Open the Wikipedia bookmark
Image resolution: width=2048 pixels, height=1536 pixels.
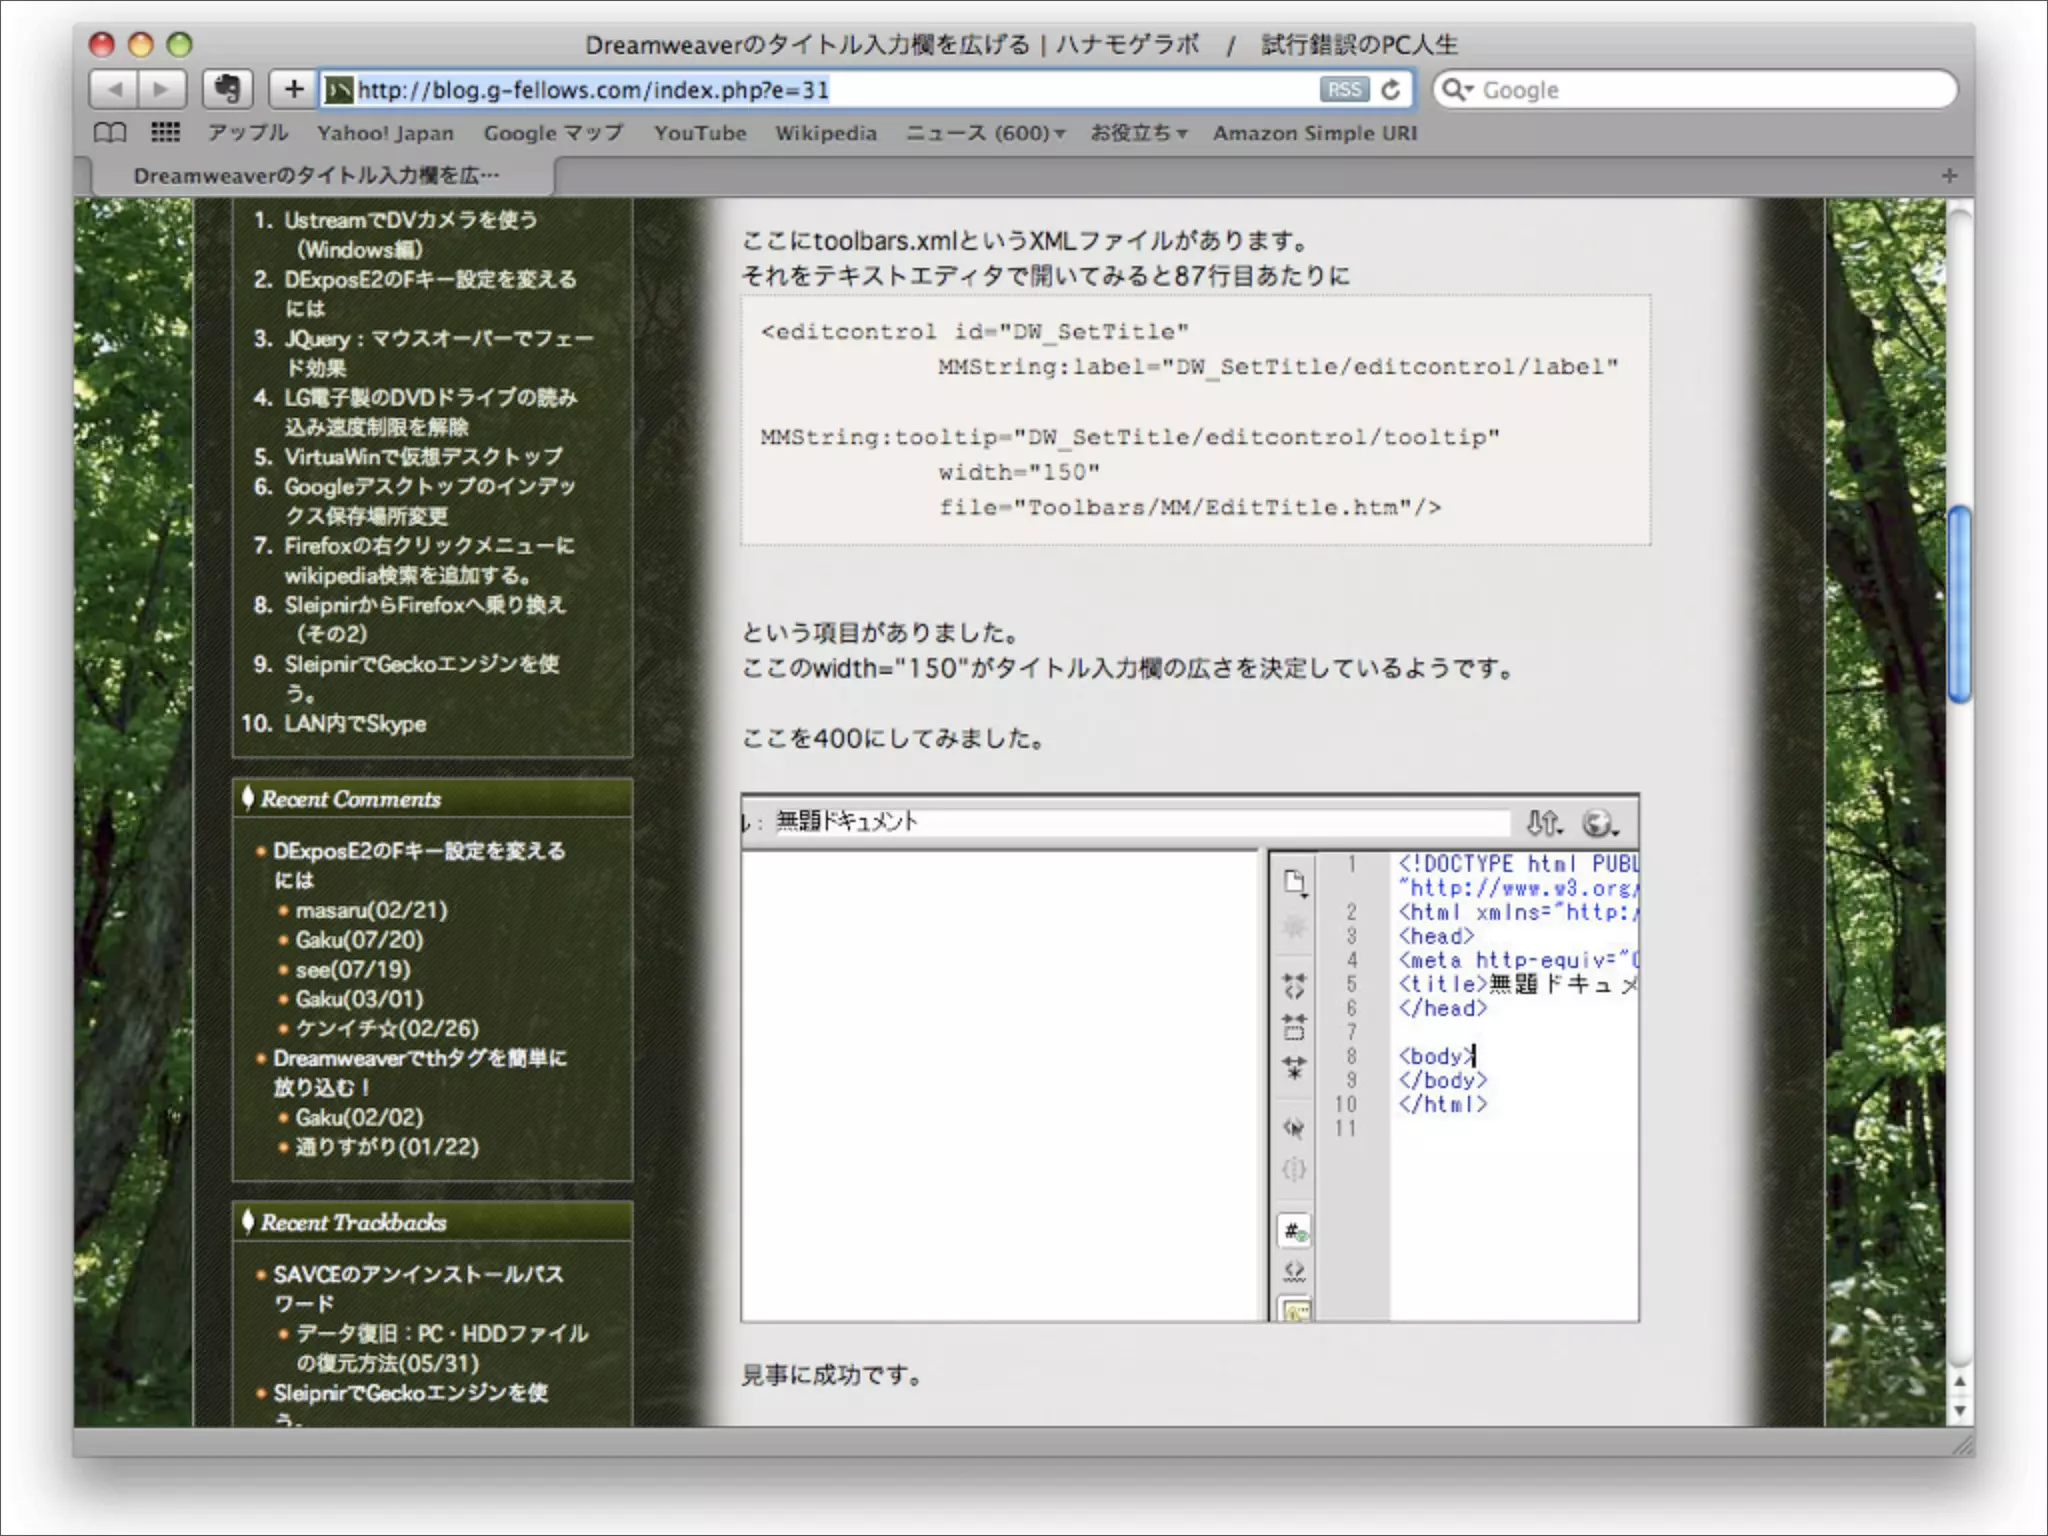826,133
